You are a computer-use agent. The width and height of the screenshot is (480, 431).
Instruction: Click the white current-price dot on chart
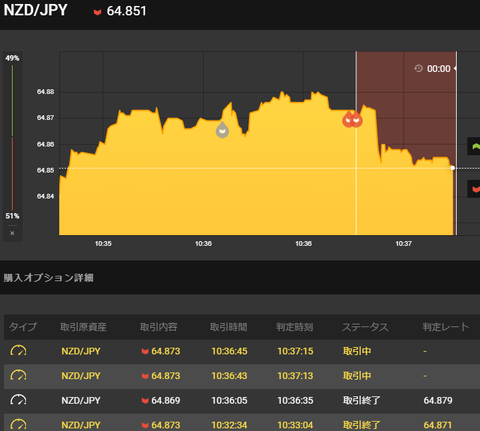[x=453, y=168]
